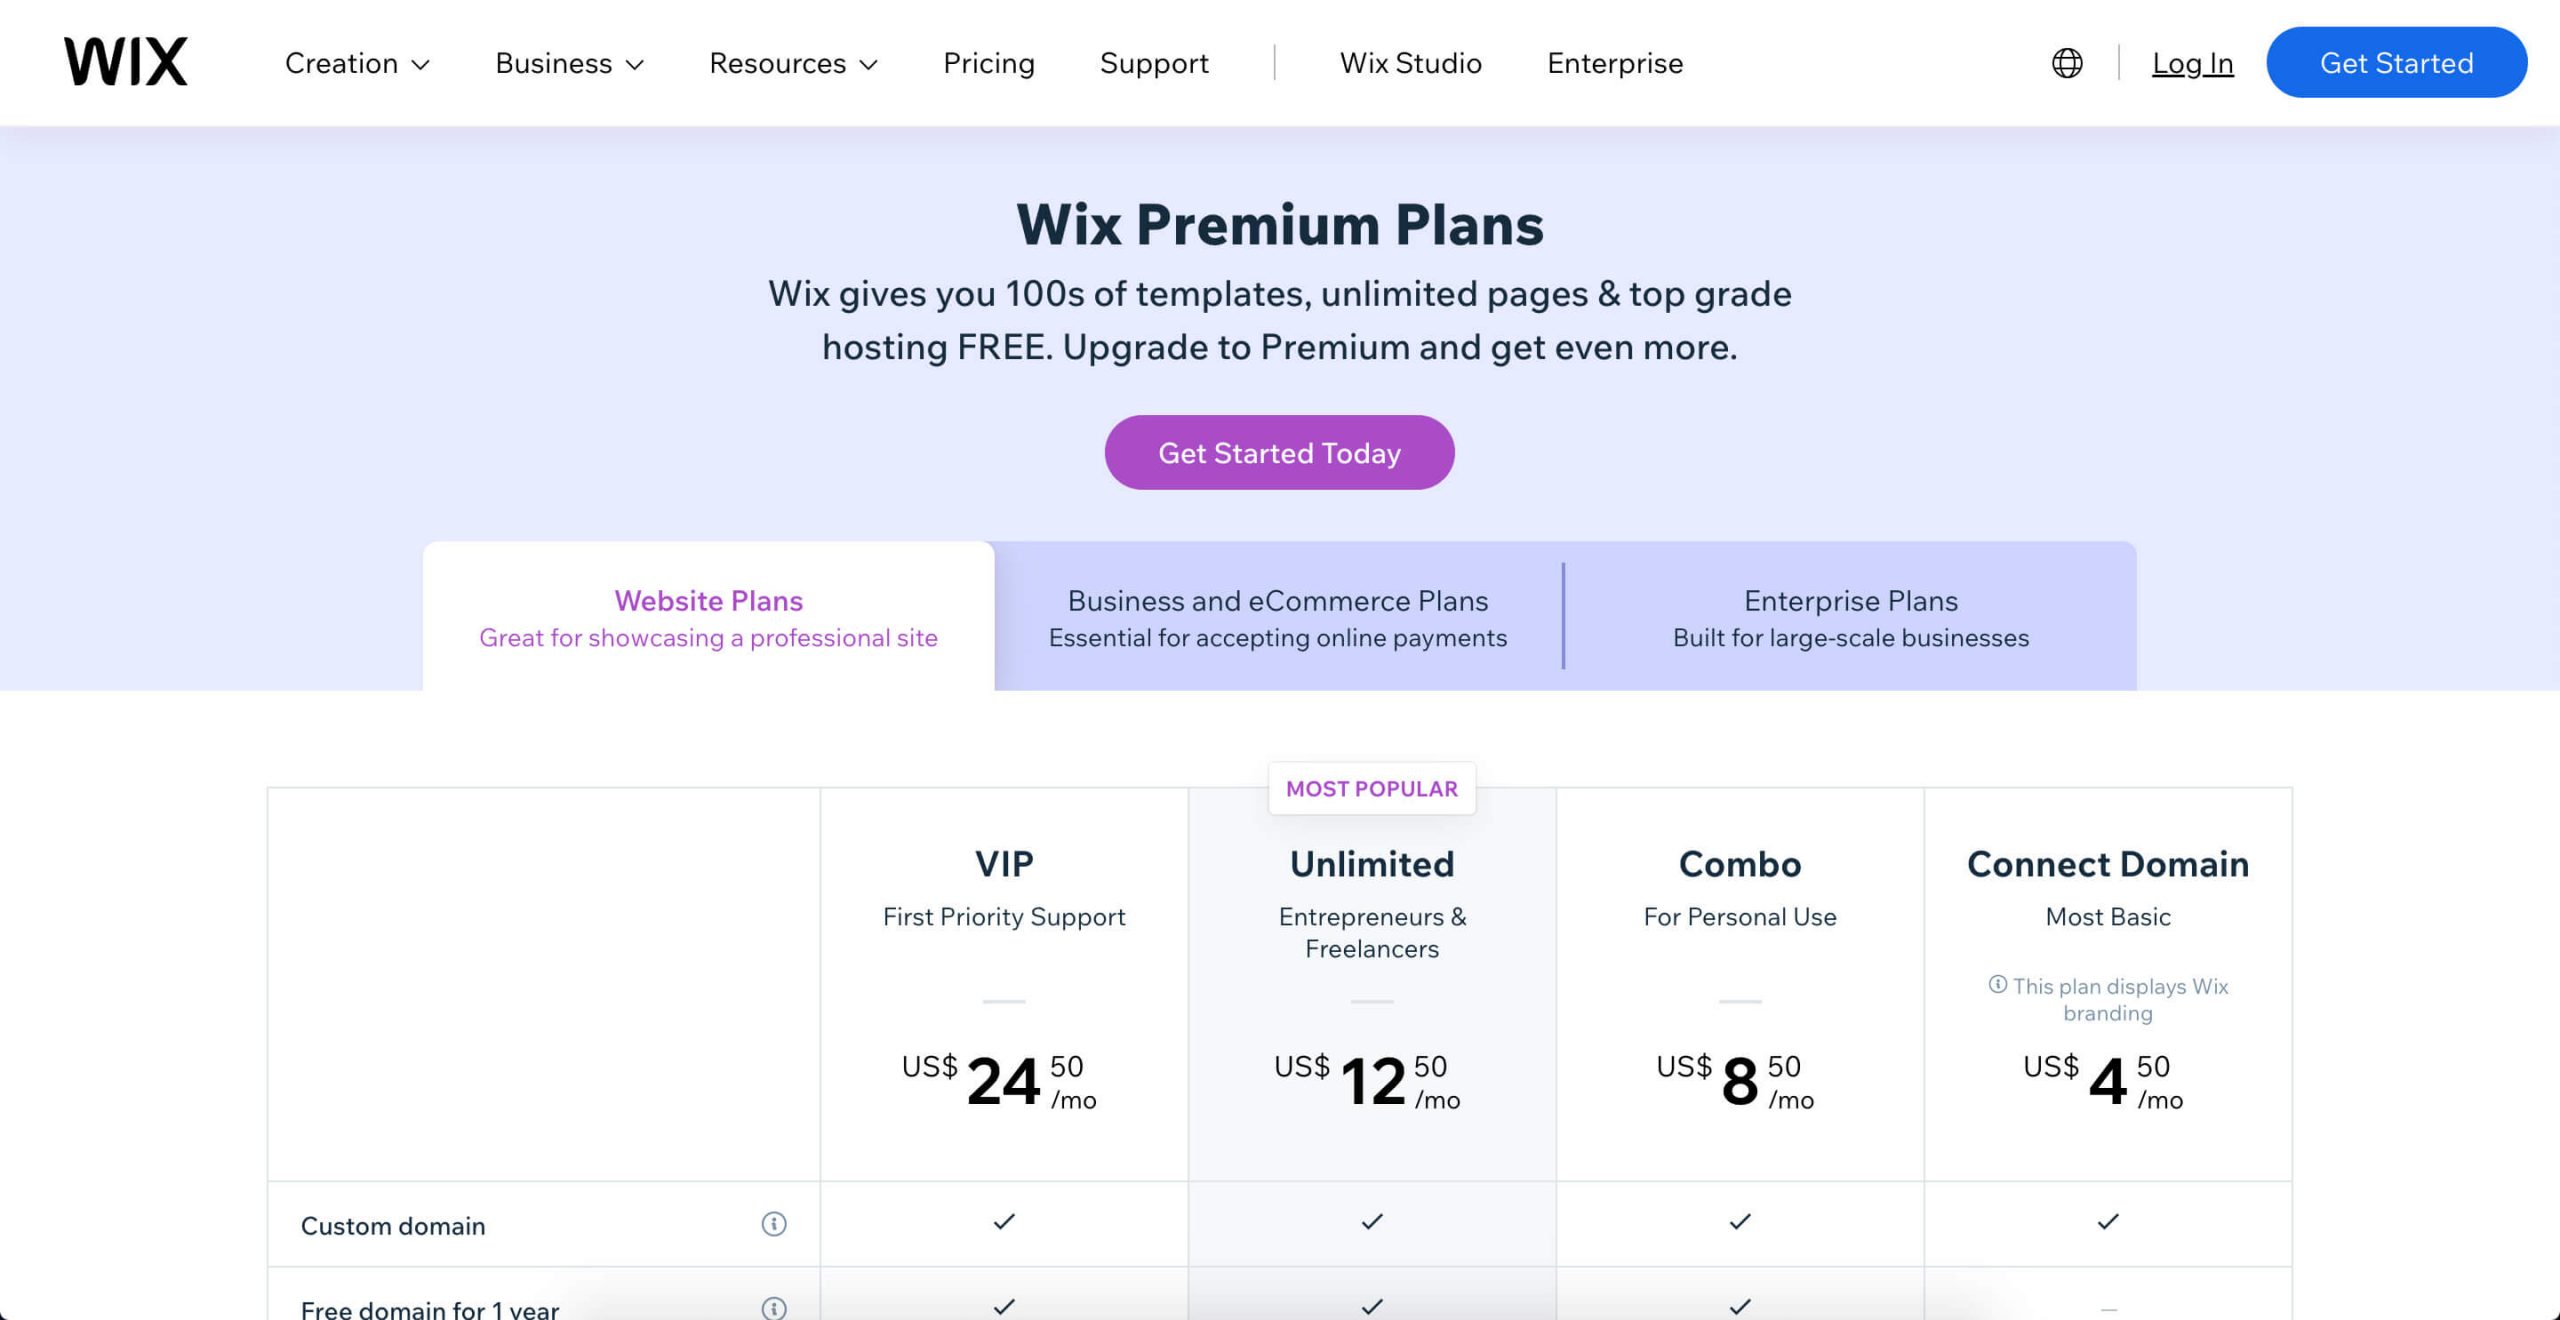Open Wix Studio from the navbar
Image resolution: width=2560 pixels, height=1320 pixels.
click(1410, 63)
